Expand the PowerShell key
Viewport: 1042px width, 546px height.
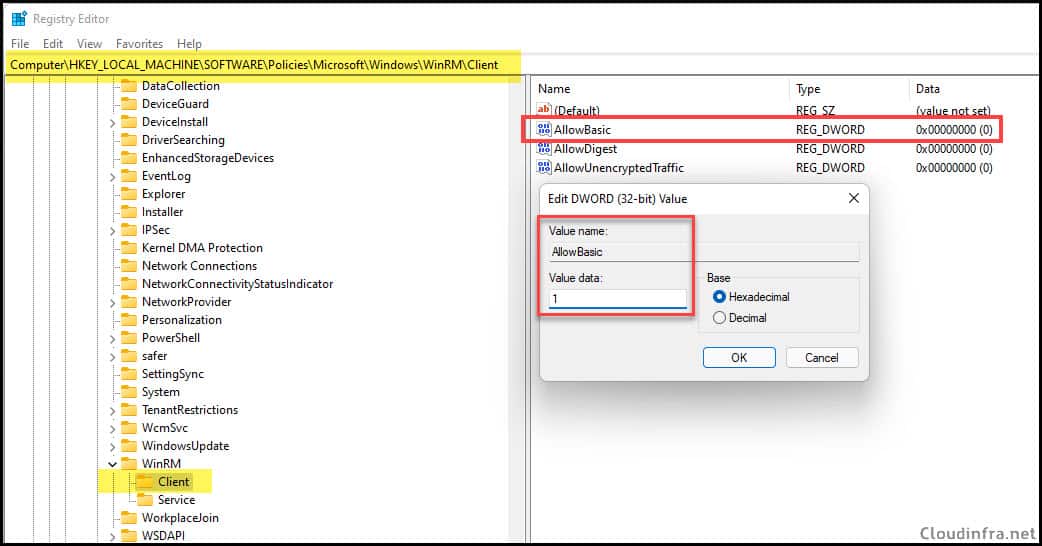[112, 339]
